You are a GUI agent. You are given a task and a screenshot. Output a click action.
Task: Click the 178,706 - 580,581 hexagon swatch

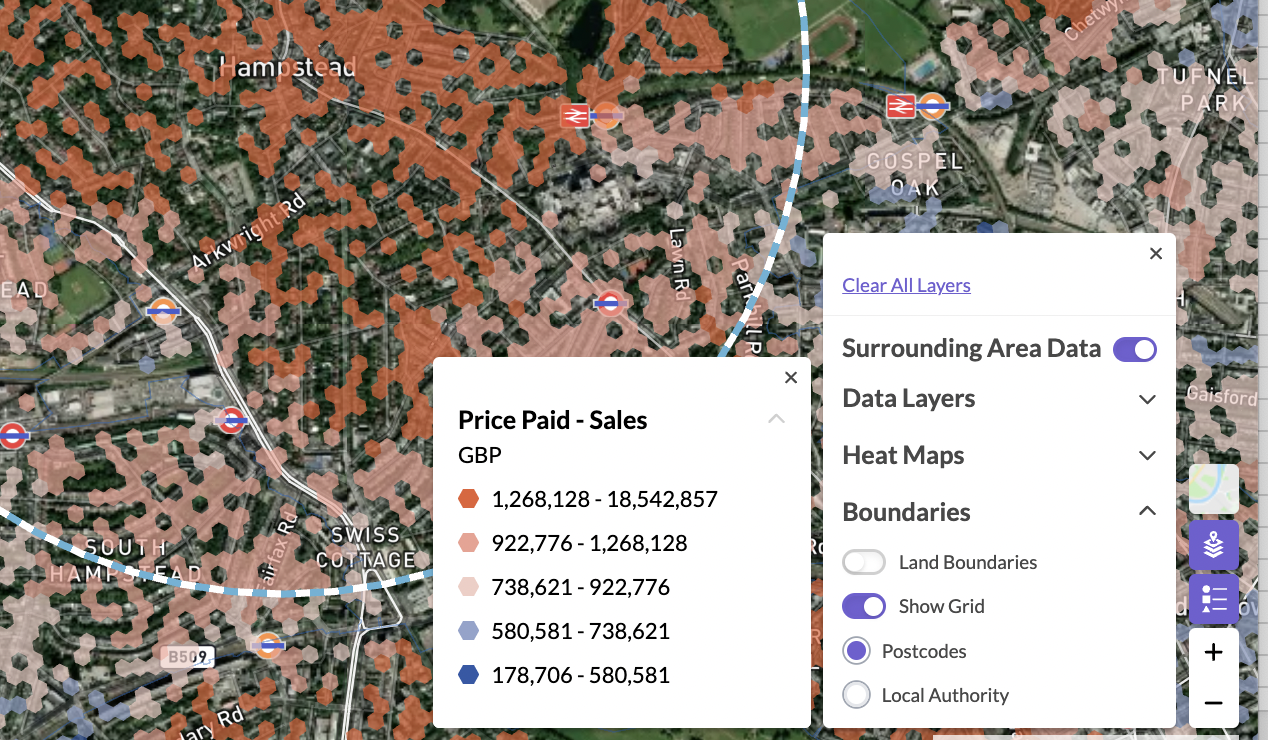(x=469, y=675)
